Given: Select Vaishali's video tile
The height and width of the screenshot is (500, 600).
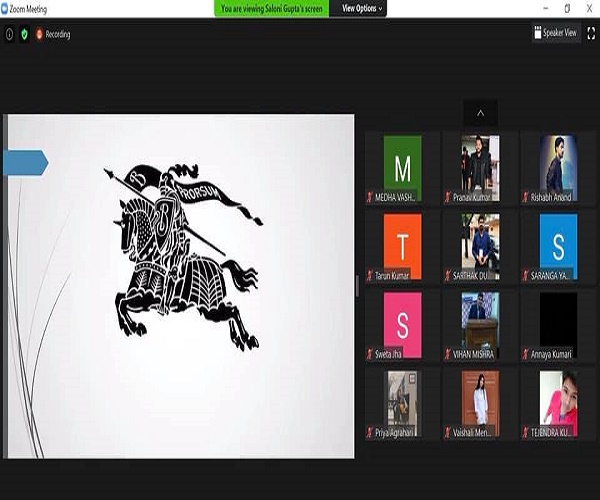Looking at the screenshot, I should pyautogui.click(x=480, y=400).
